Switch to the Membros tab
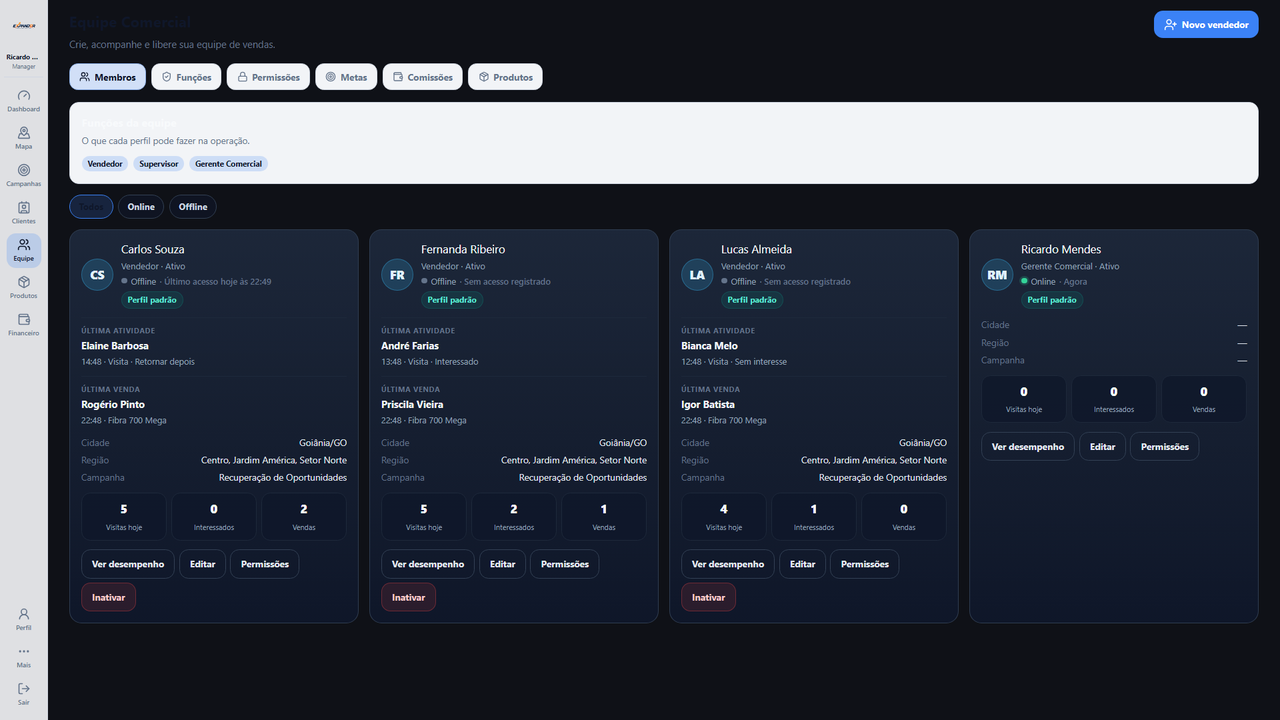Screen dimensions: 1280x720 click(x=108, y=77)
